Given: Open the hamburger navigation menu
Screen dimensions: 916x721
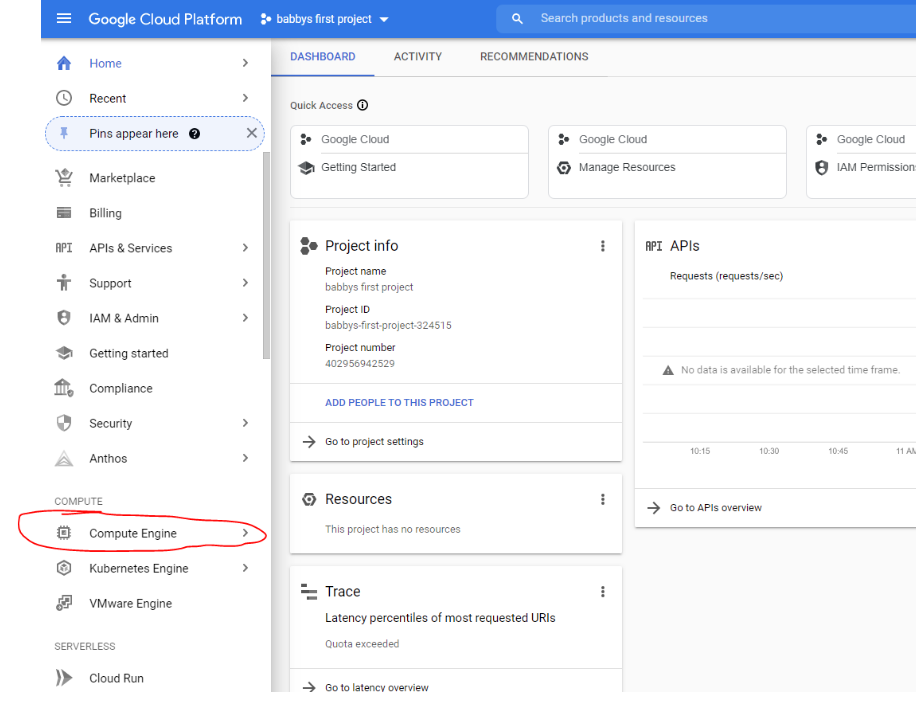Looking at the screenshot, I should tap(64, 19).
